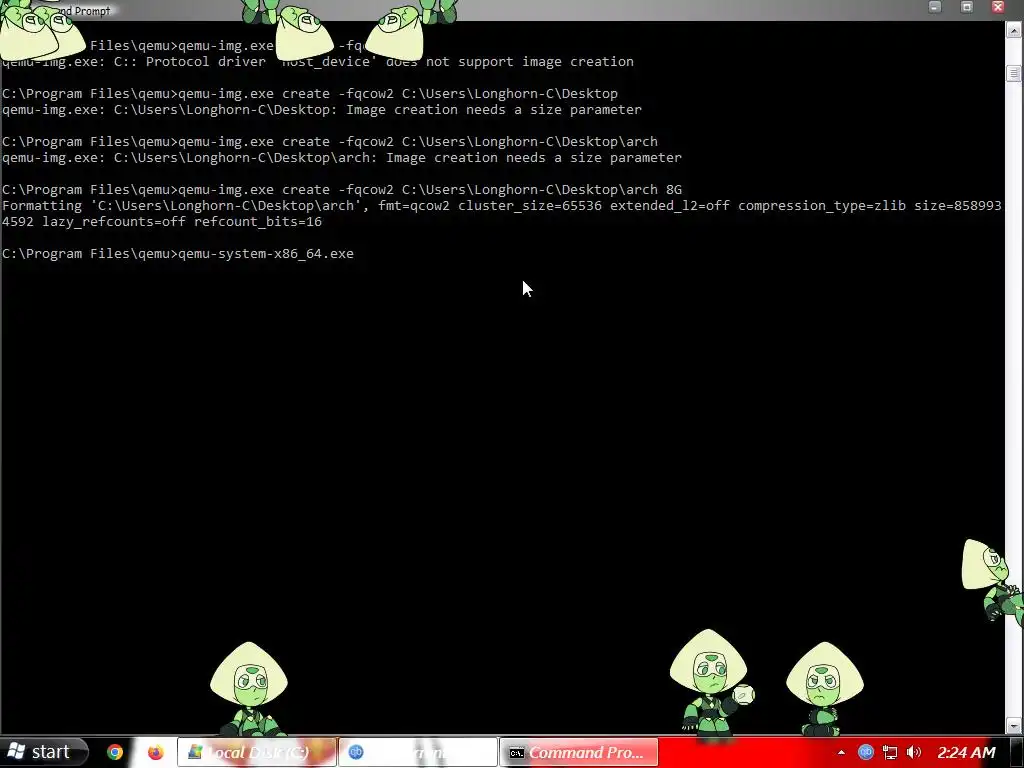Click the qemu-system-x86_64.exe command text
This screenshot has height=768, width=1024.
[266, 253]
